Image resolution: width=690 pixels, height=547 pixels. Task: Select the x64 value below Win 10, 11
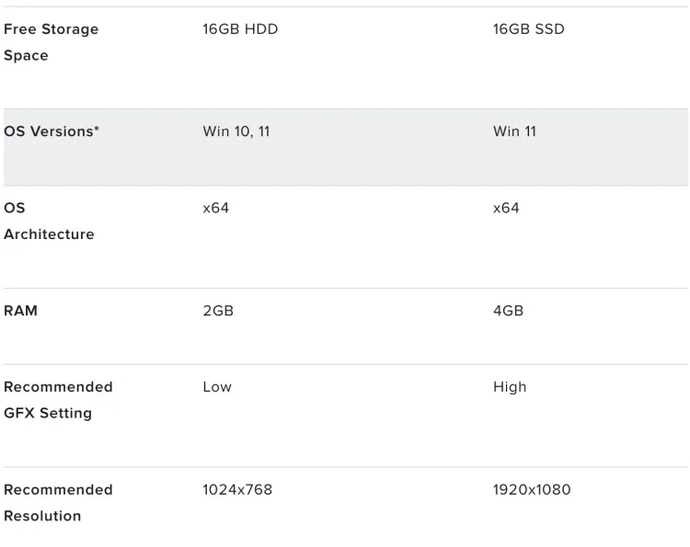(x=216, y=208)
